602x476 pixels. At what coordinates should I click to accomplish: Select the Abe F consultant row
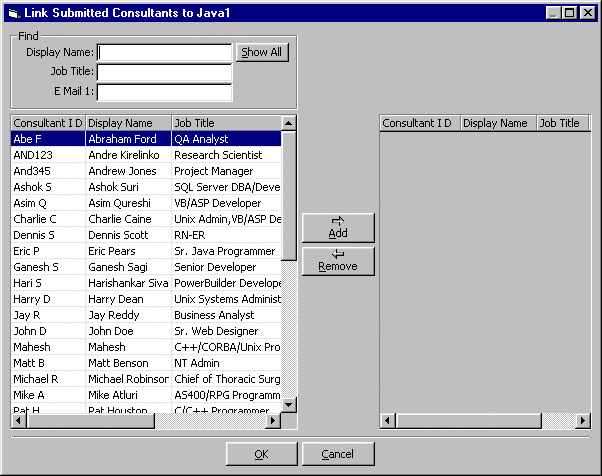coord(146,139)
